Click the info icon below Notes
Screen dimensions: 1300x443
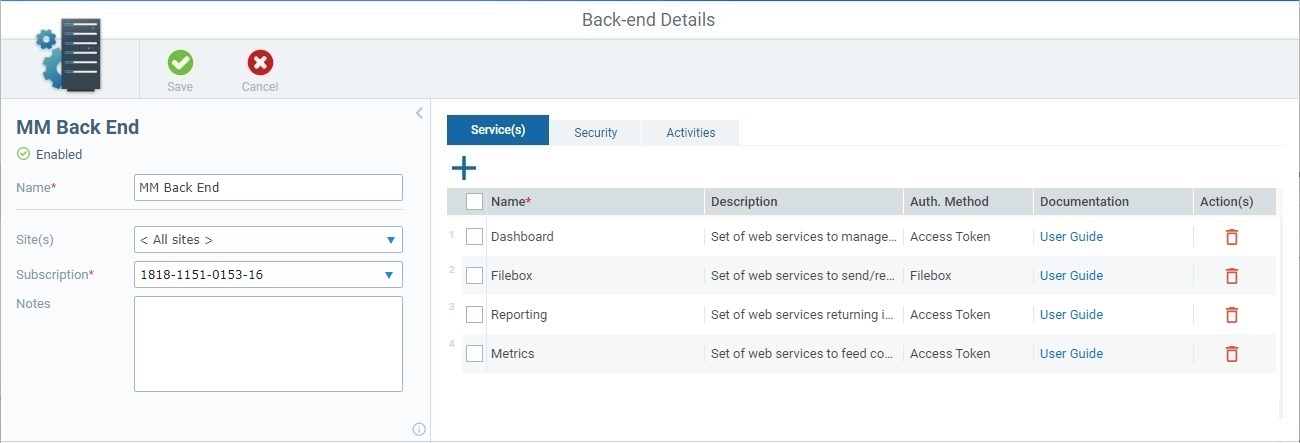419,429
